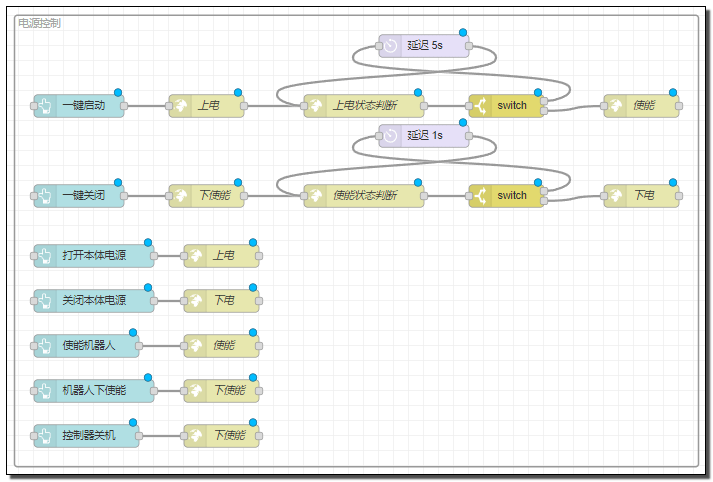
Task: Click the icon of 下使能 node wired to 一键关闭
Action: (181, 196)
